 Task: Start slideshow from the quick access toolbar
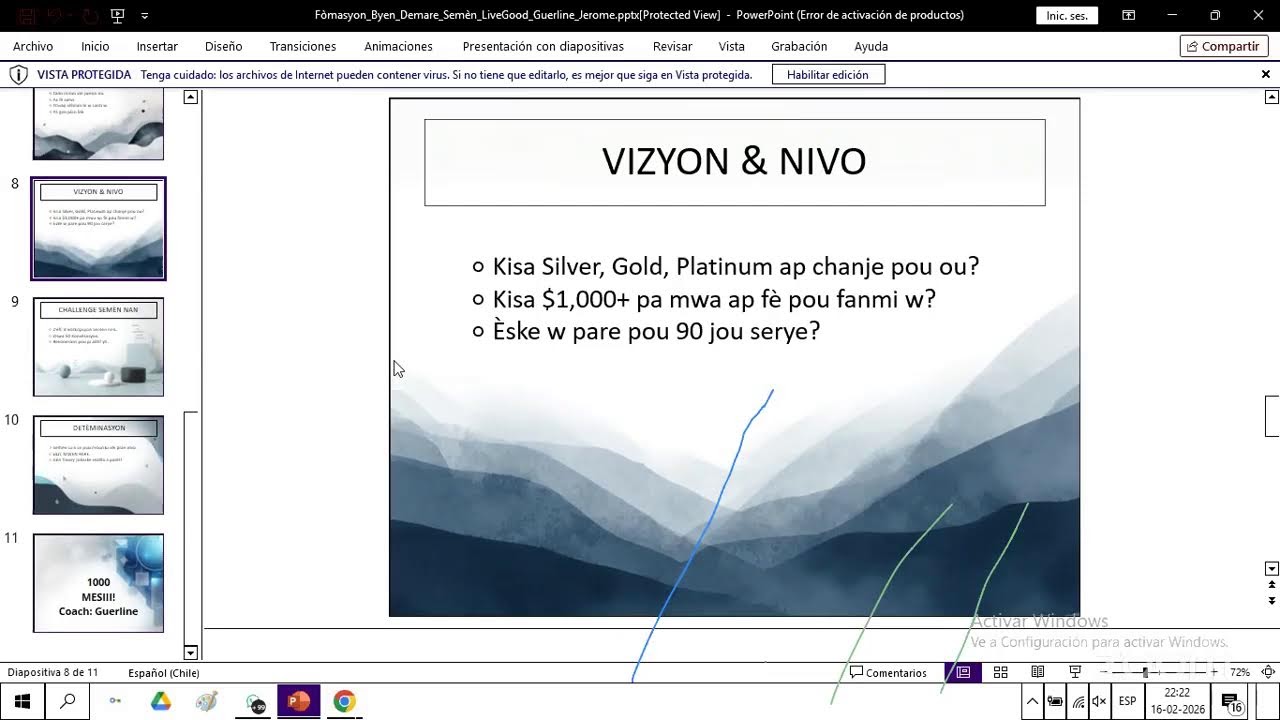[x=118, y=15]
